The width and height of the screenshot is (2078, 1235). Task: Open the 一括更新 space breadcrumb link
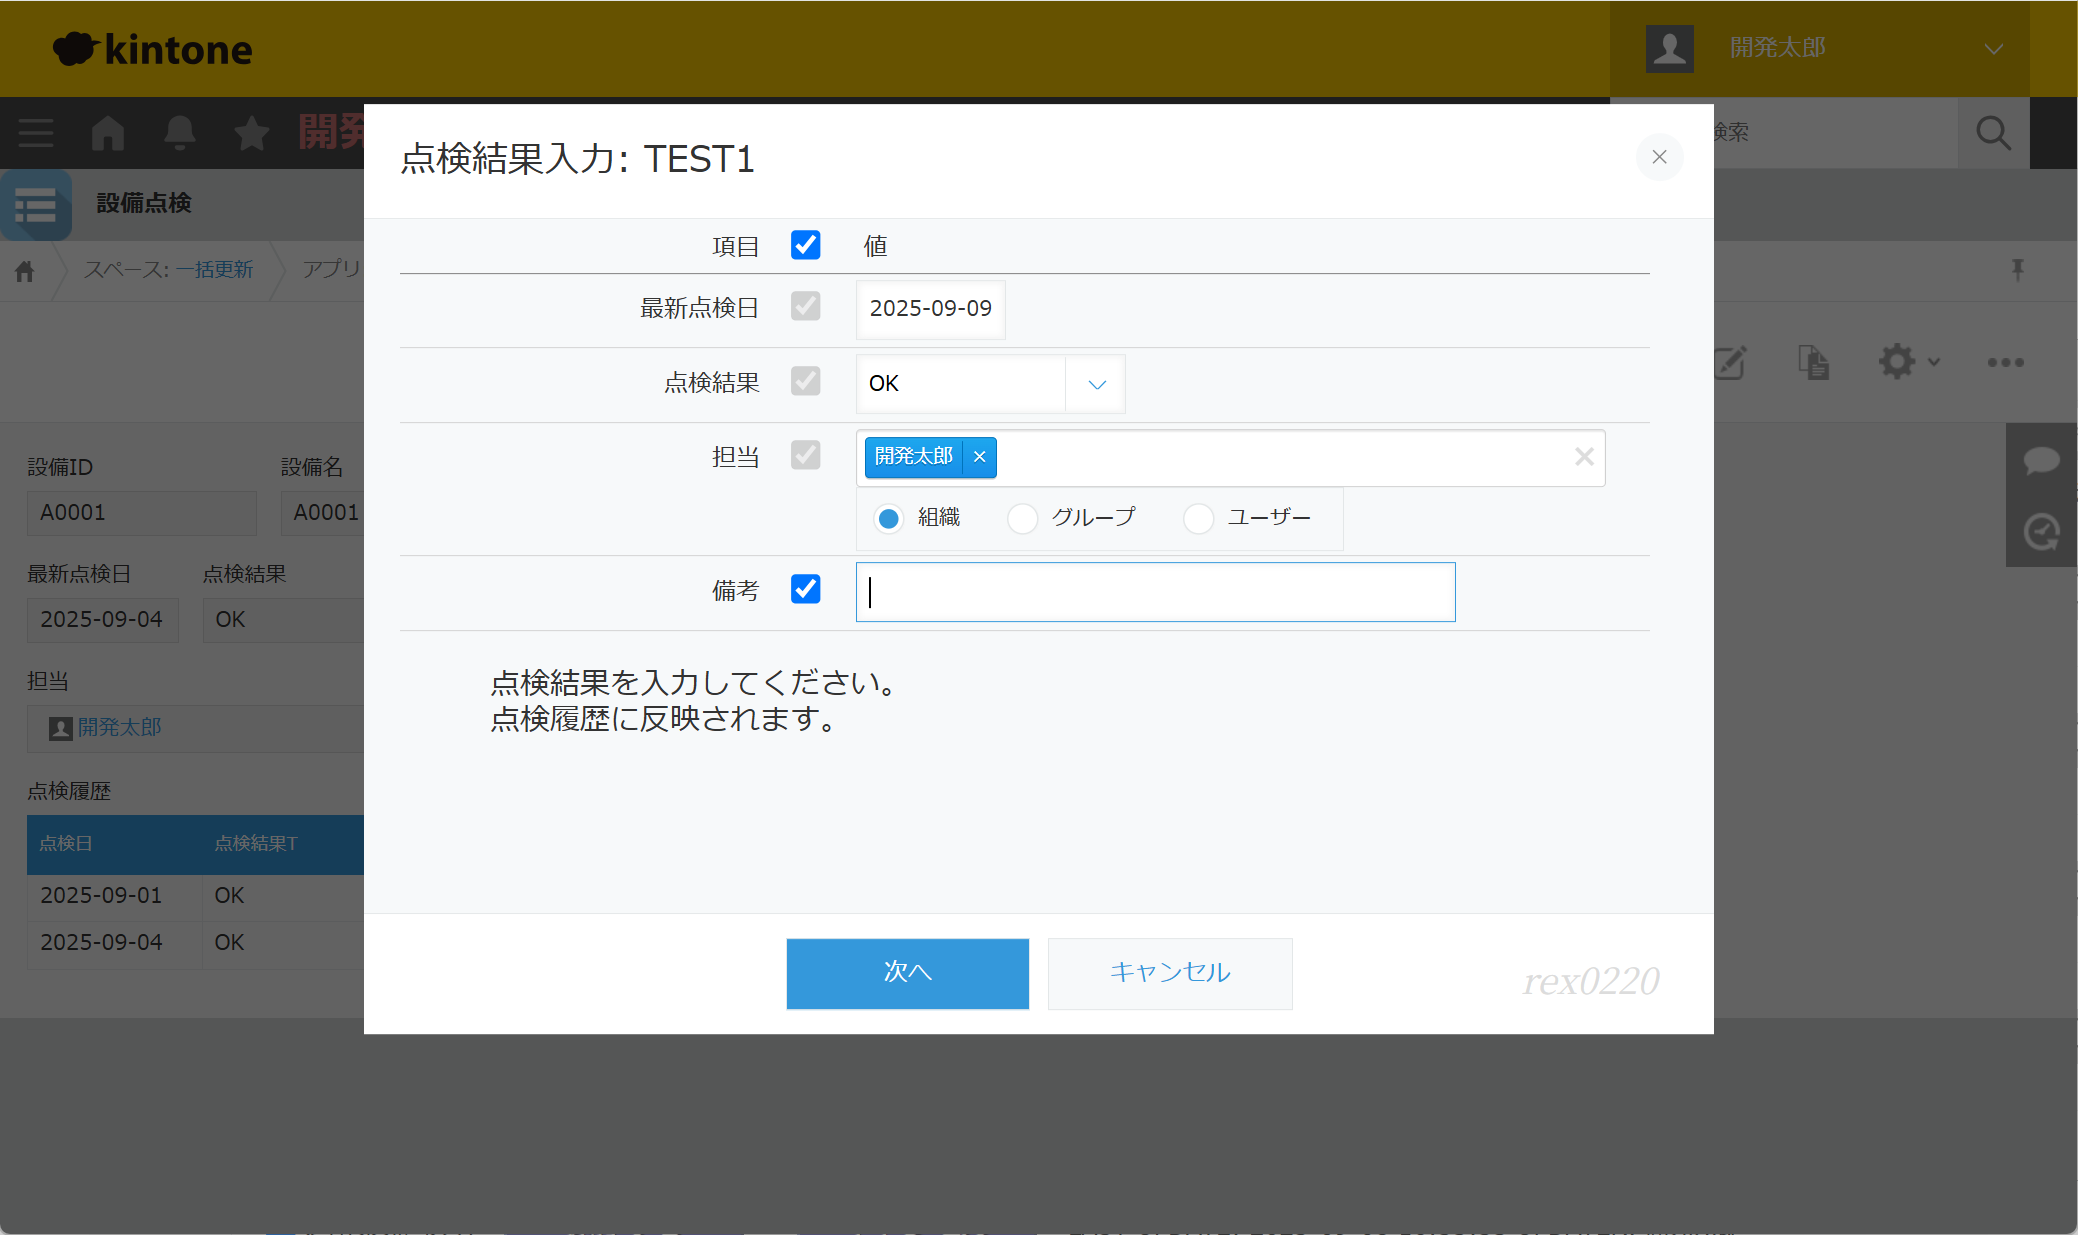[x=214, y=270]
